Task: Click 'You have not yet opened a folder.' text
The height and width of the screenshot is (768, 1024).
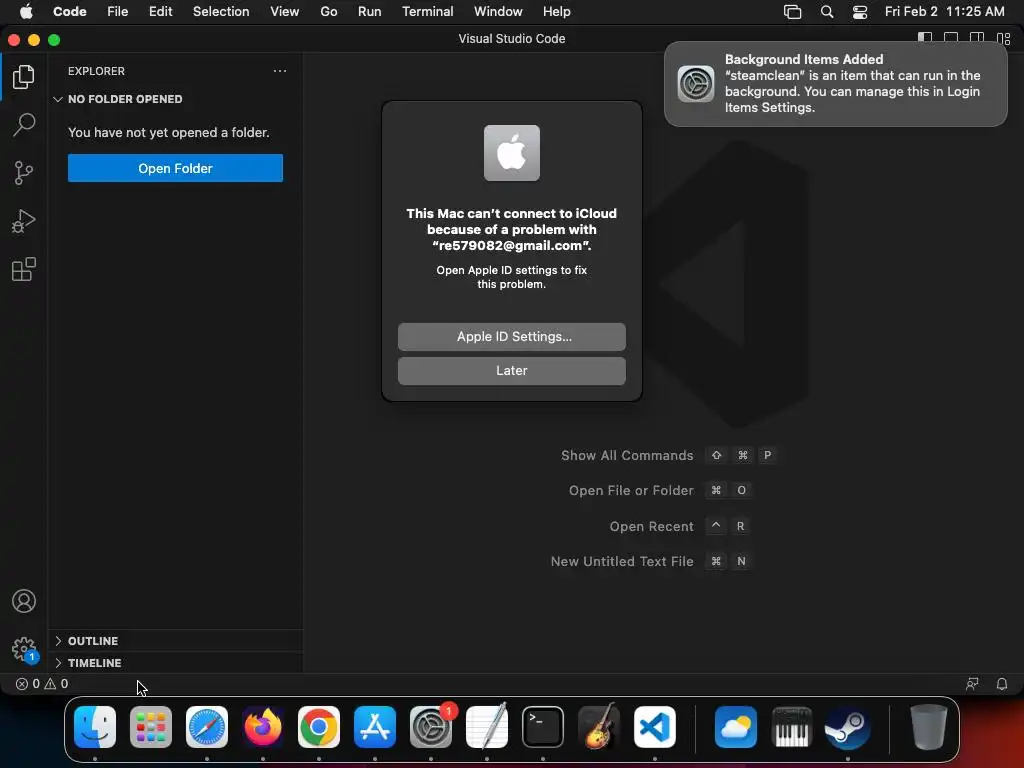Action: click(168, 133)
